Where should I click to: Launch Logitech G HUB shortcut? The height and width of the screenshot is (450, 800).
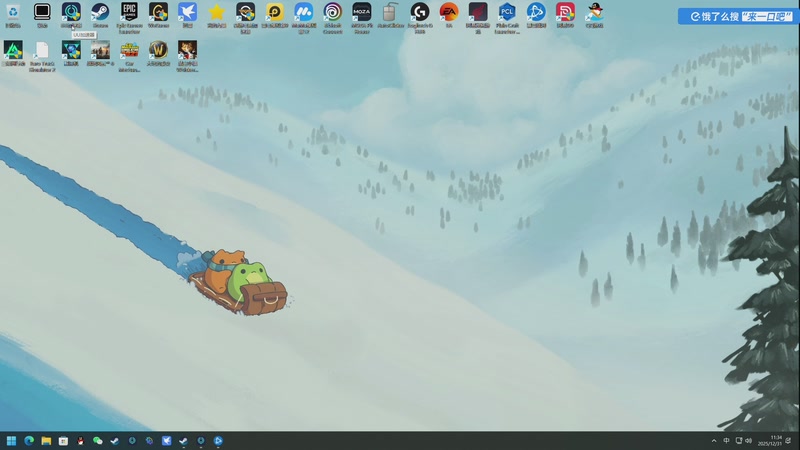point(420,17)
